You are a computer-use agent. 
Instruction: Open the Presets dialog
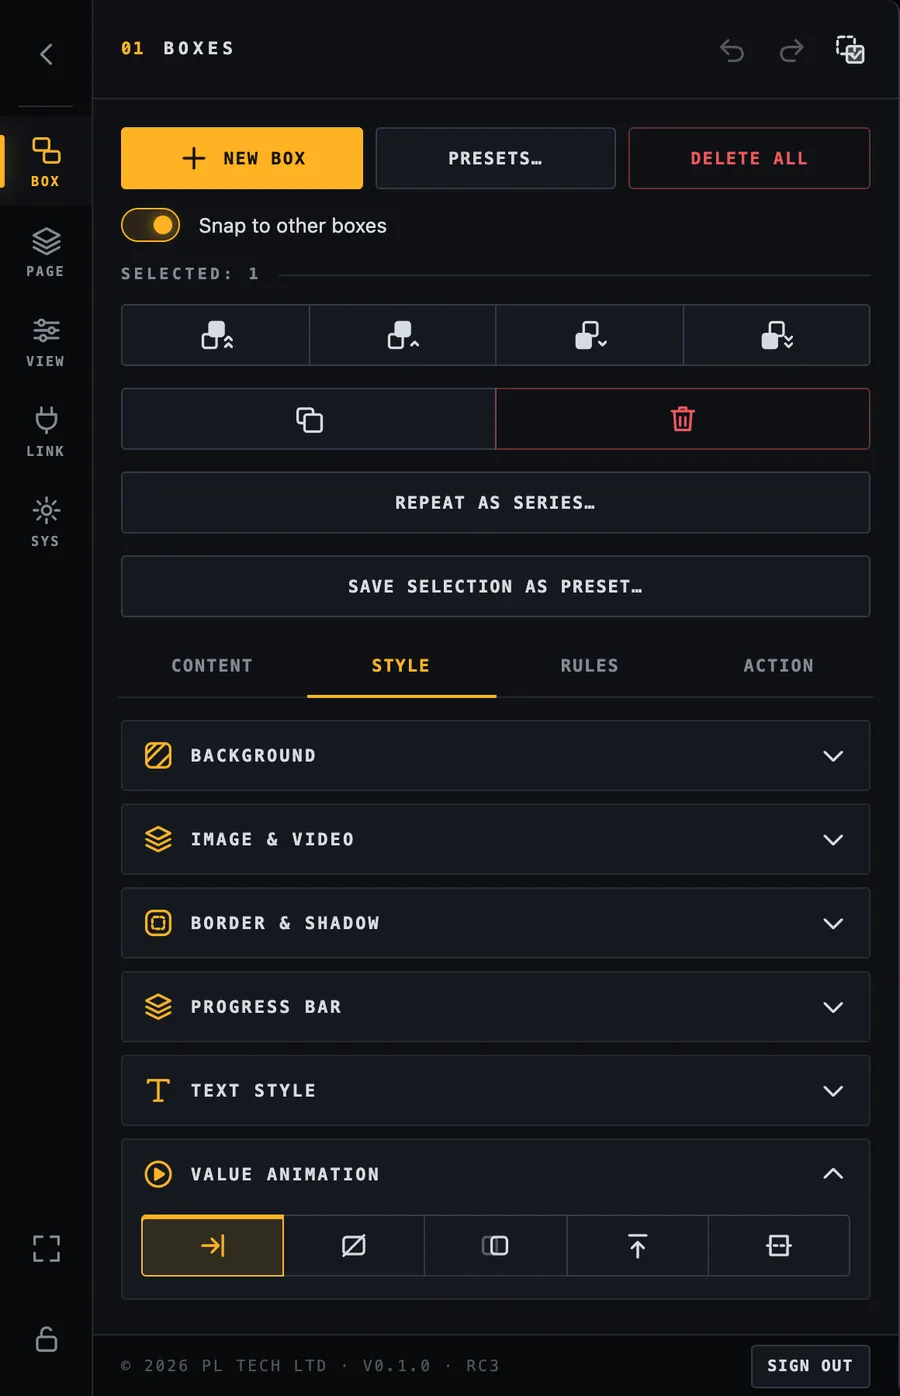[496, 158]
